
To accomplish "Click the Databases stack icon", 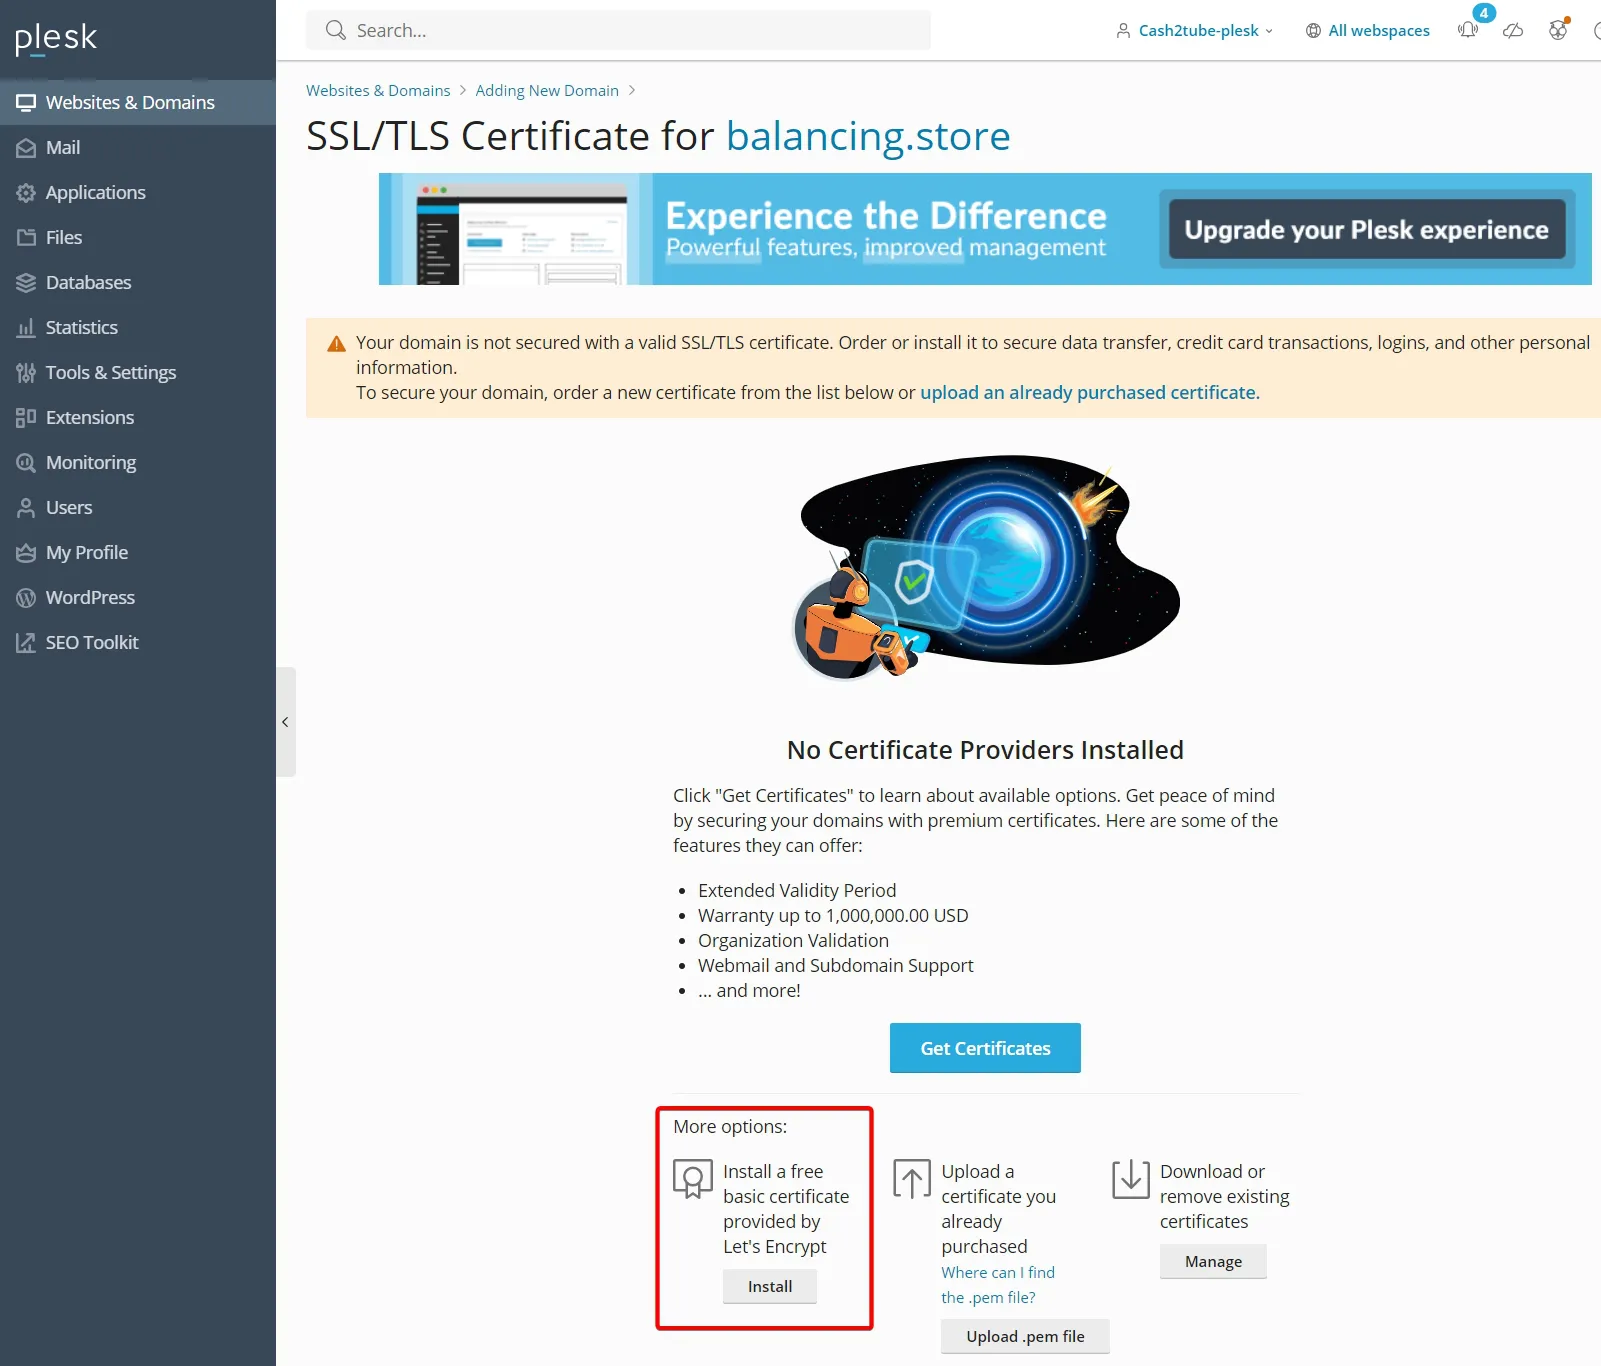I will [26, 283].
